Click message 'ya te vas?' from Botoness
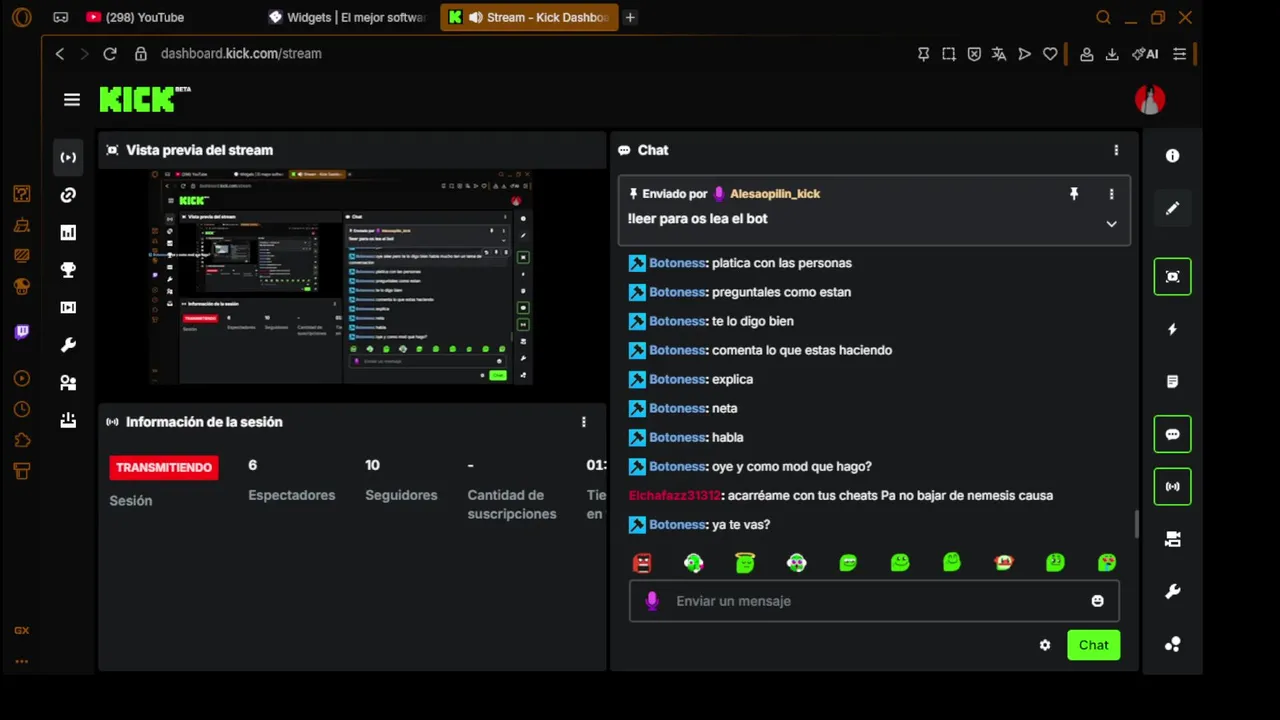This screenshot has height=720, width=1280. 741,524
